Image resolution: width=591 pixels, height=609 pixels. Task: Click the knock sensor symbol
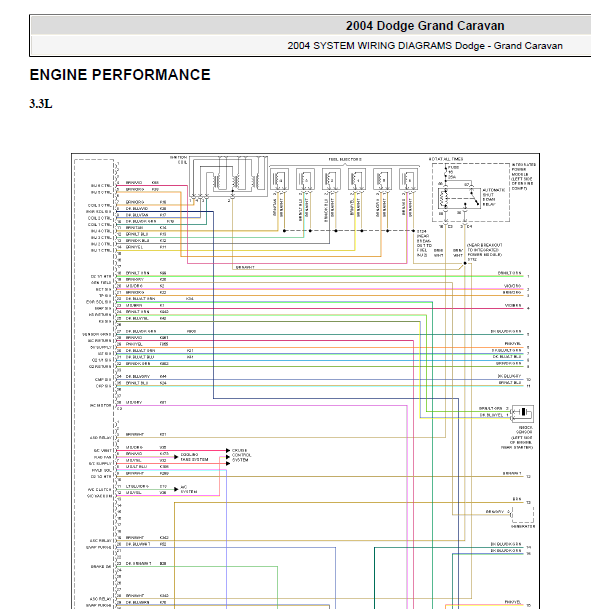[x=522, y=413]
